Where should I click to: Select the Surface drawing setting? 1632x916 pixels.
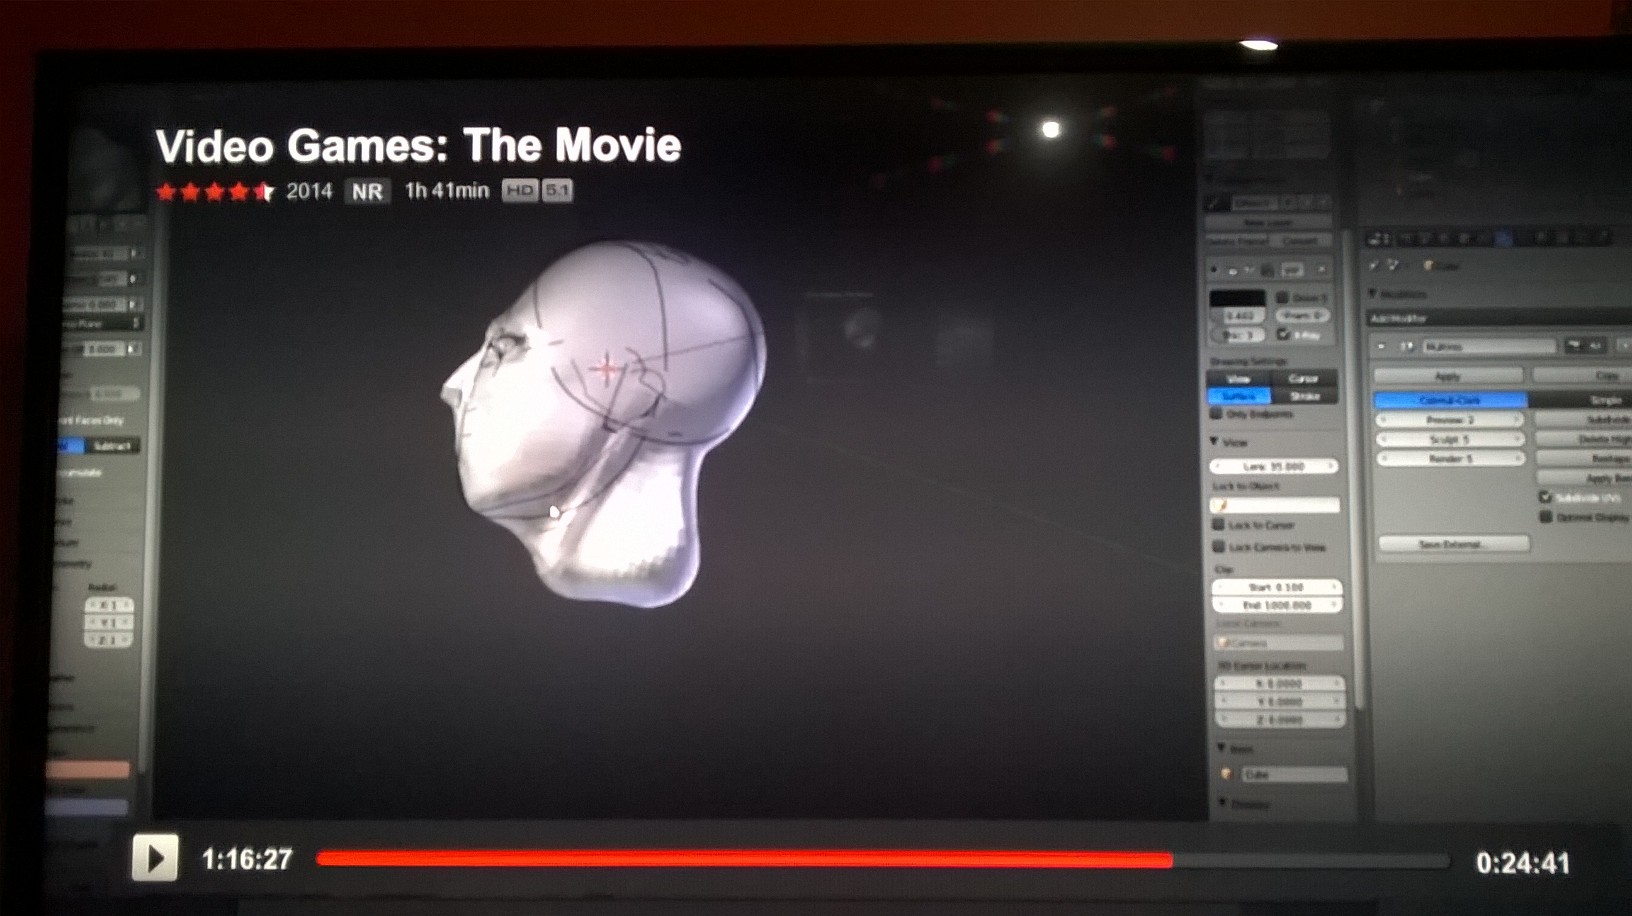pyautogui.click(x=1239, y=396)
